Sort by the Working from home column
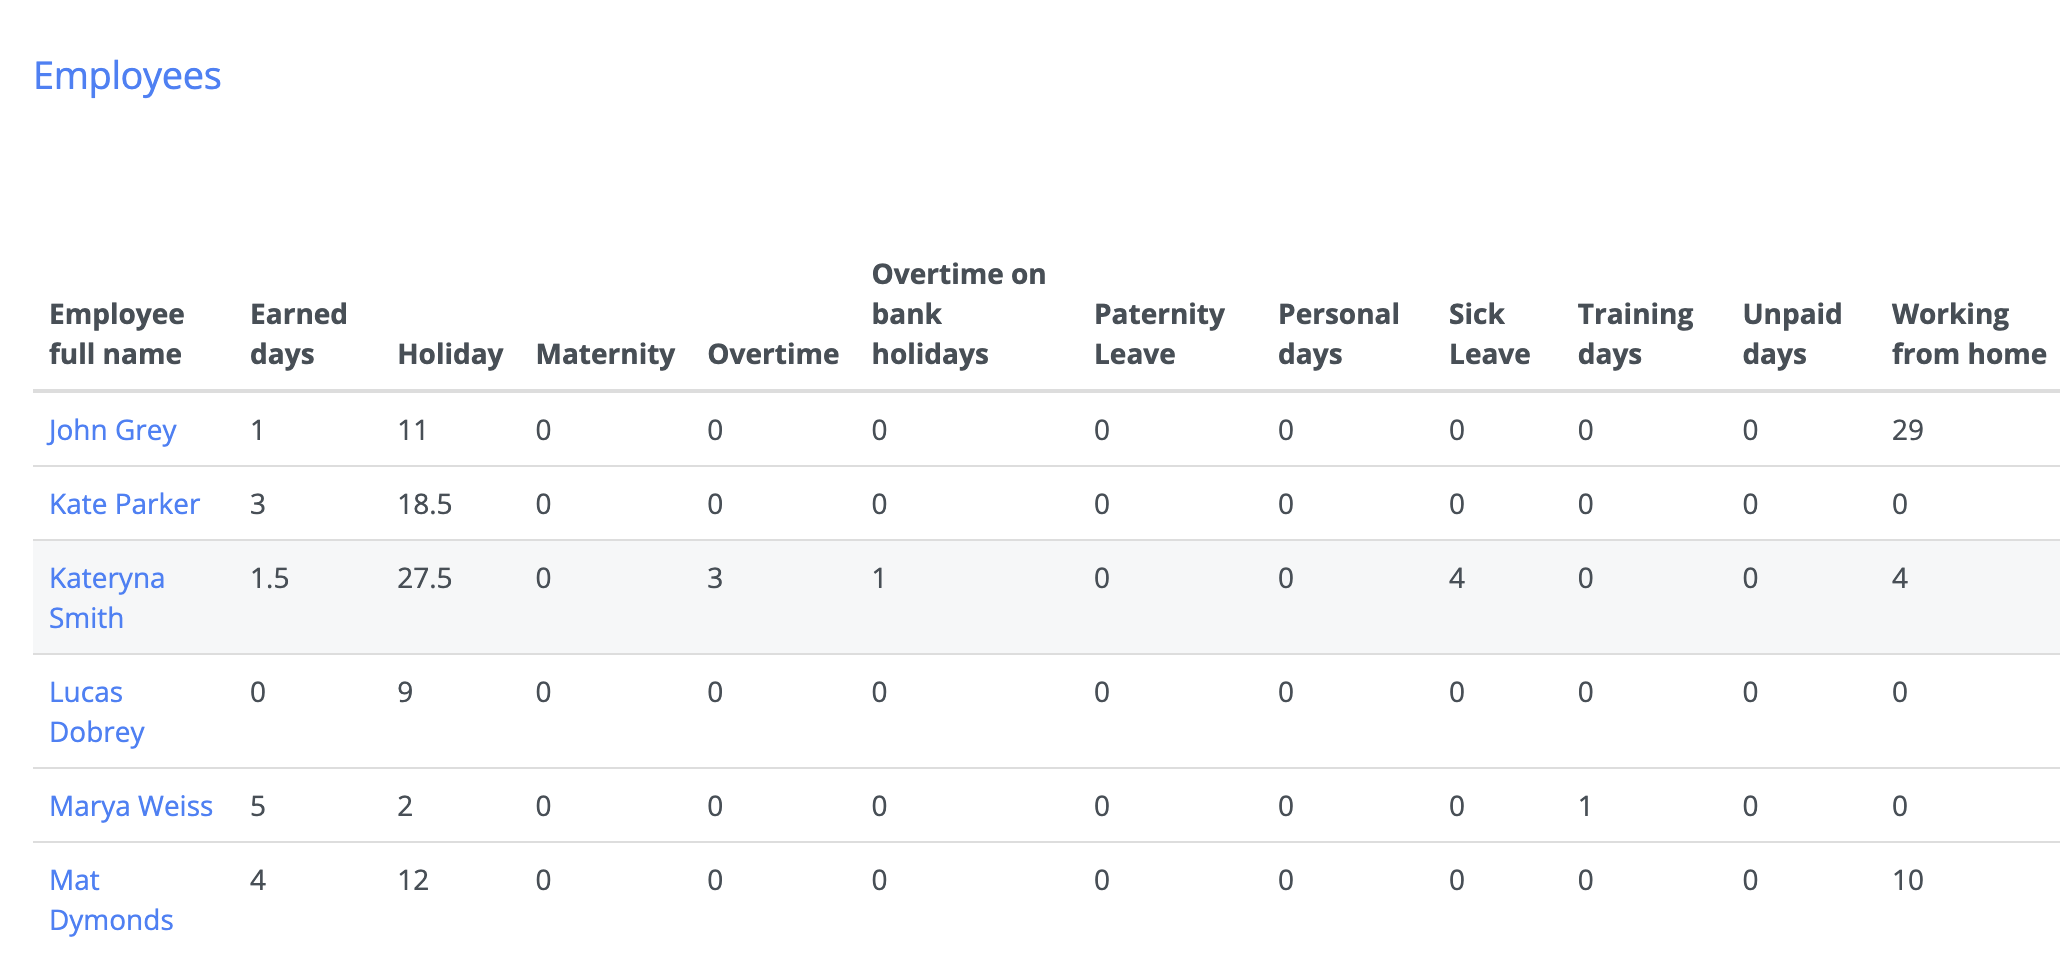This screenshot has width=2060, height=970. pyautogui.click(x=1968, y=333)
